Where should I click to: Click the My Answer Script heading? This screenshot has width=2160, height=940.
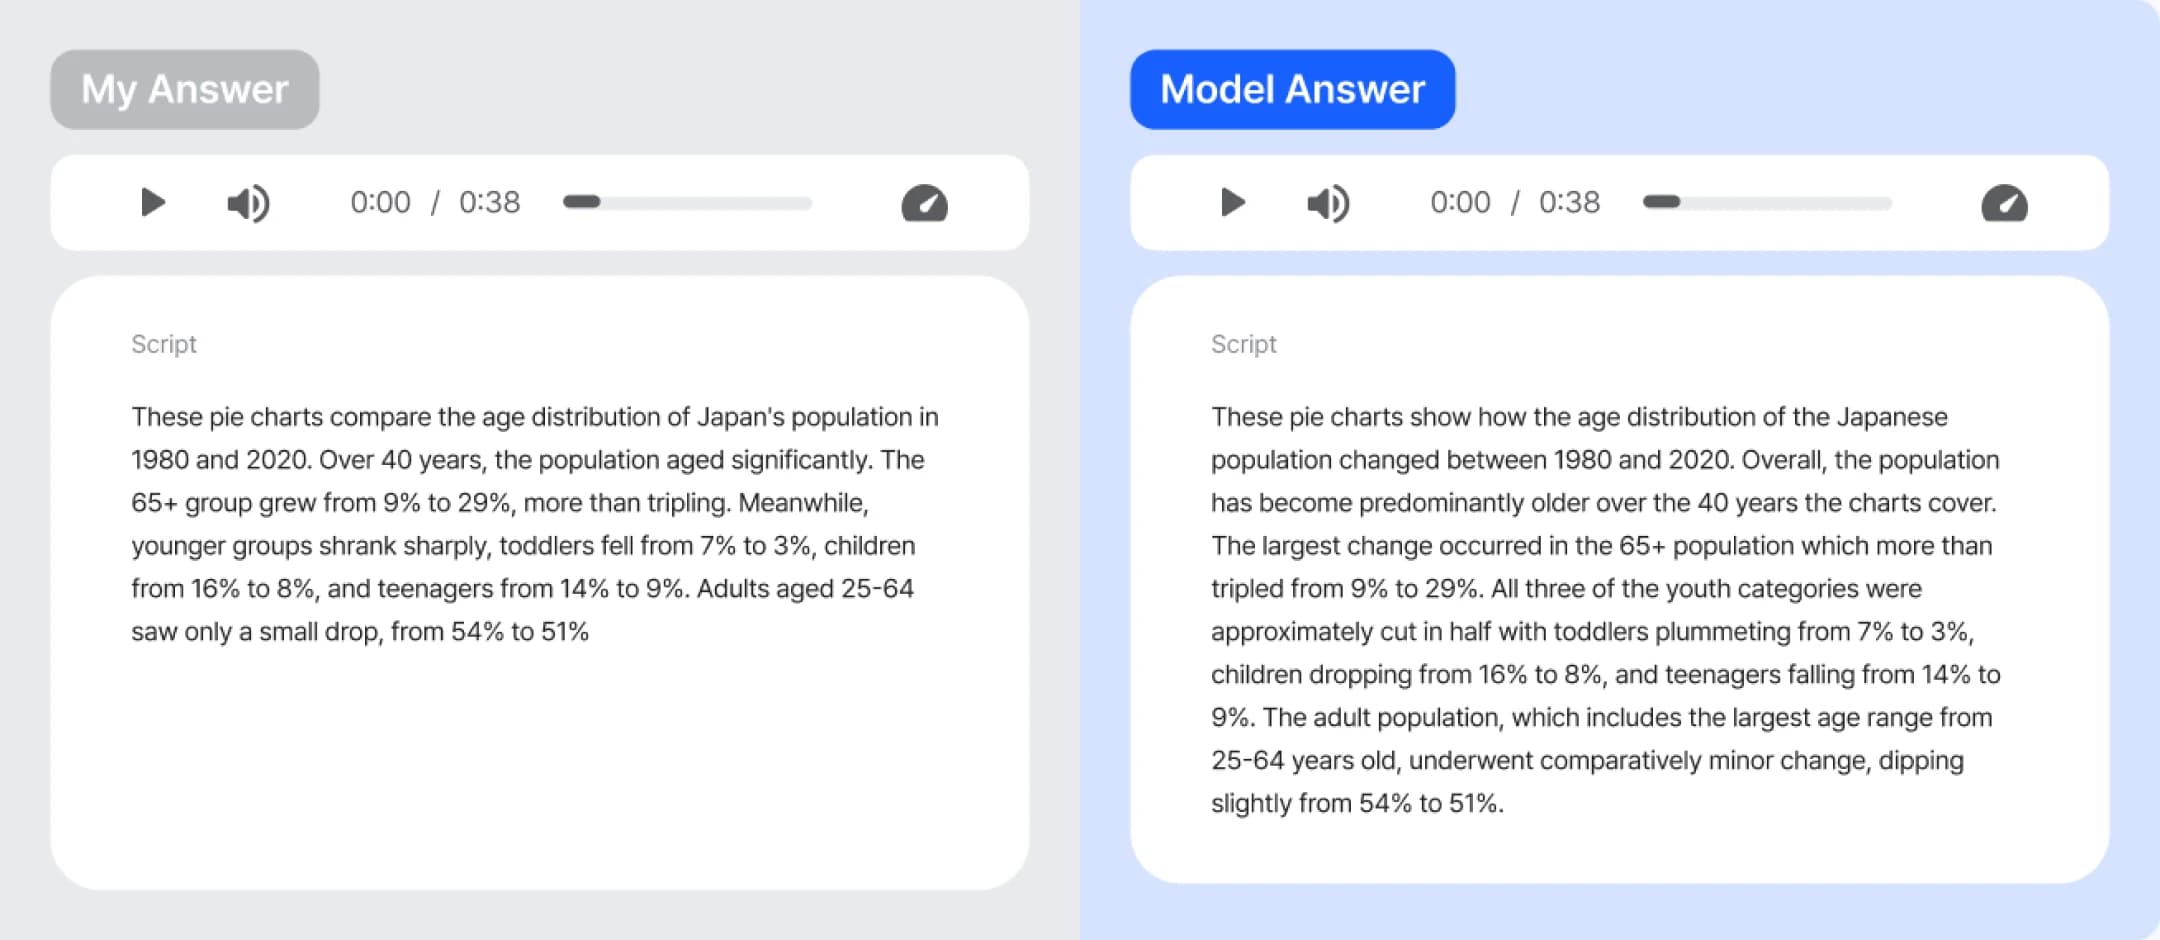[x=164, y=344]
